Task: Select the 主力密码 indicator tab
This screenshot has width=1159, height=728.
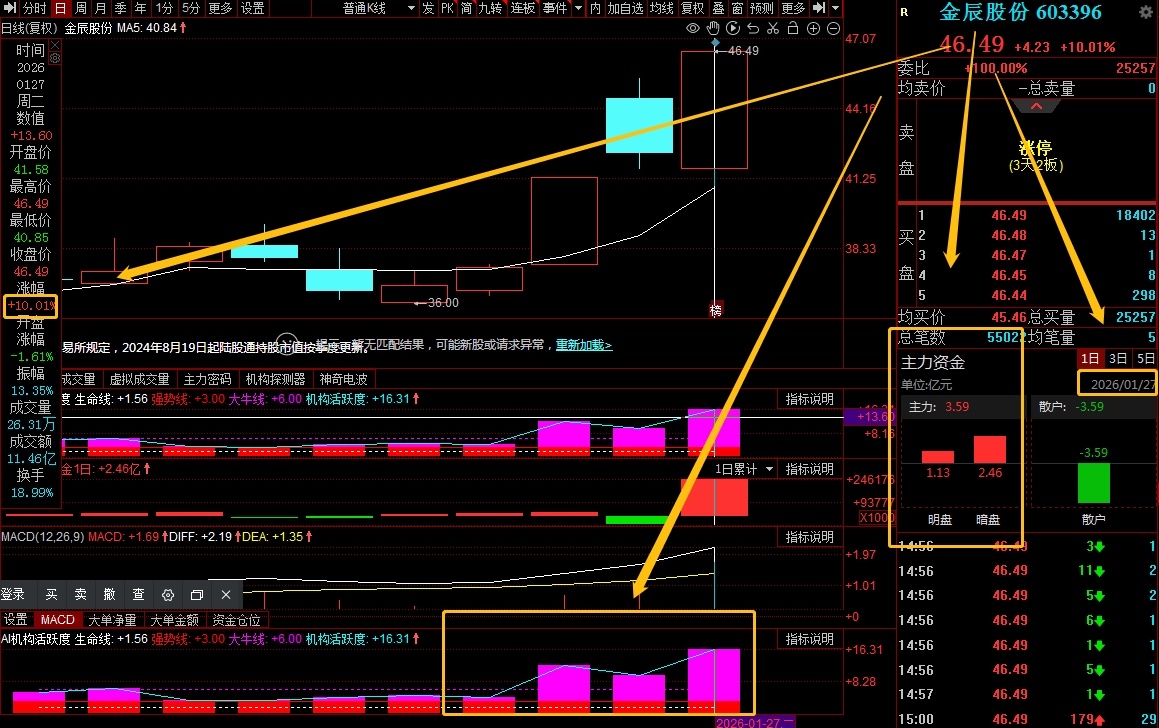Action: coord(208,379)
